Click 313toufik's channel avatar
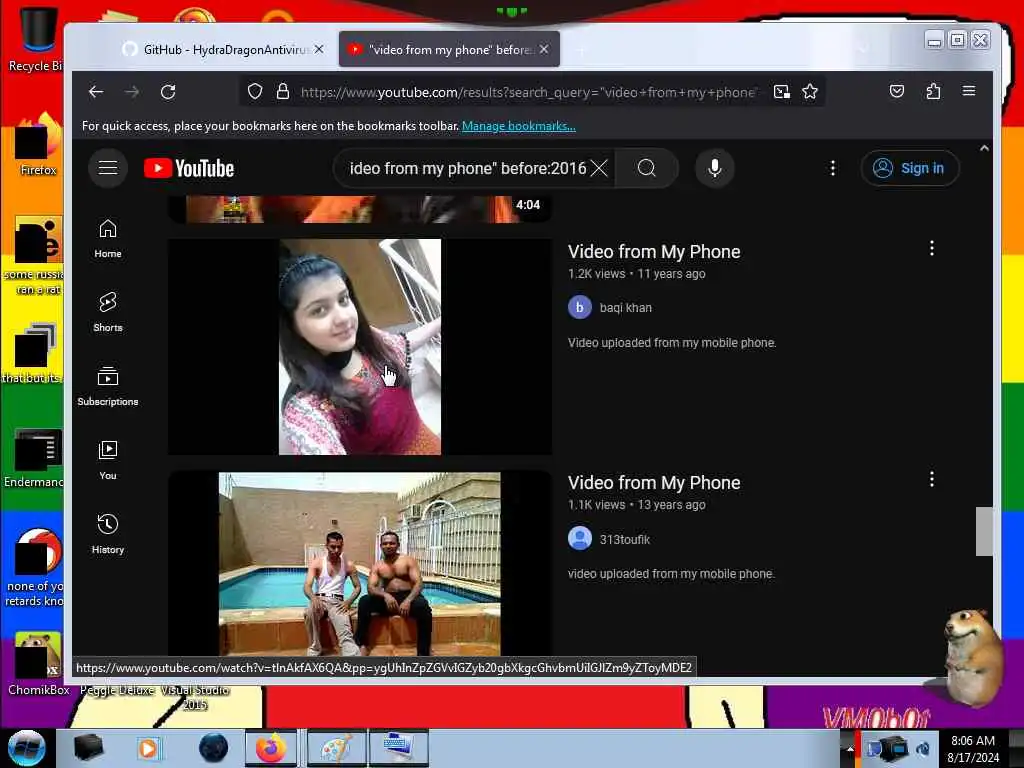Viewport: 1024px width, 768px height. [x=579, y=539]
